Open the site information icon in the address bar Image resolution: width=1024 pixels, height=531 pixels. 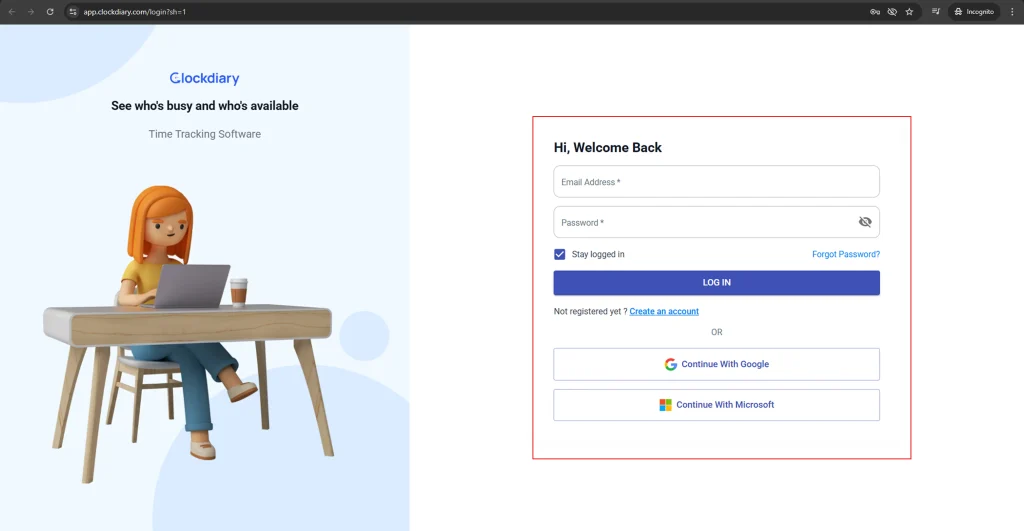point(73,12)
